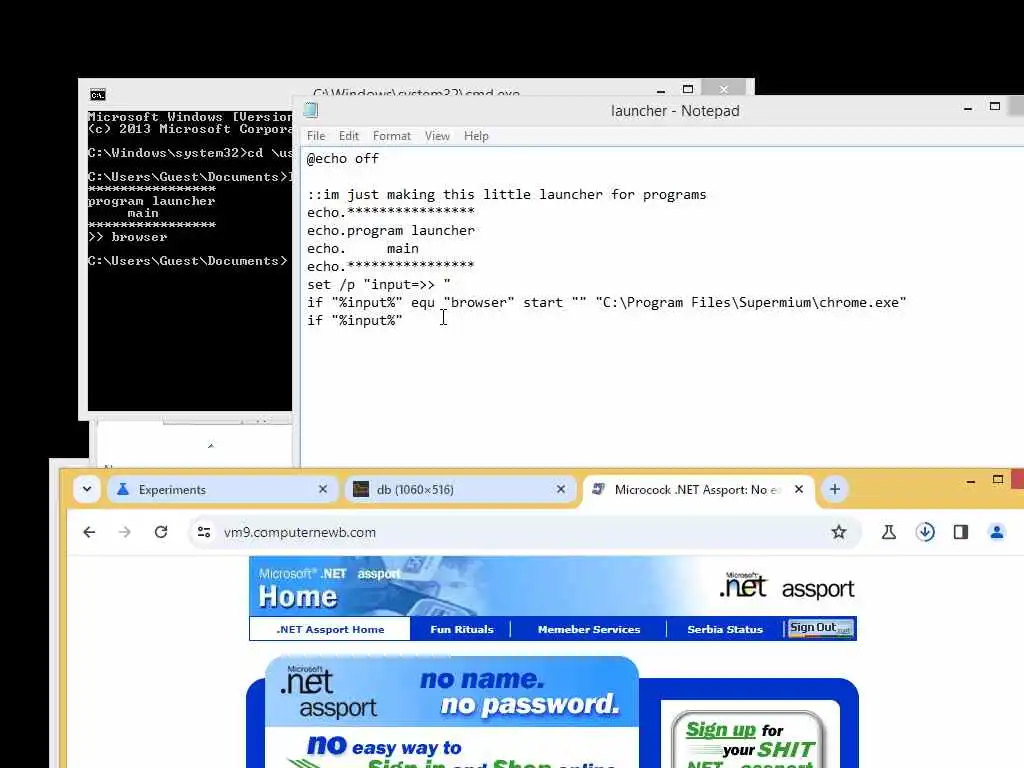1024x768 pixels.
Task: Open the Format menu in Notepad
Action: [x=392, y=136]
